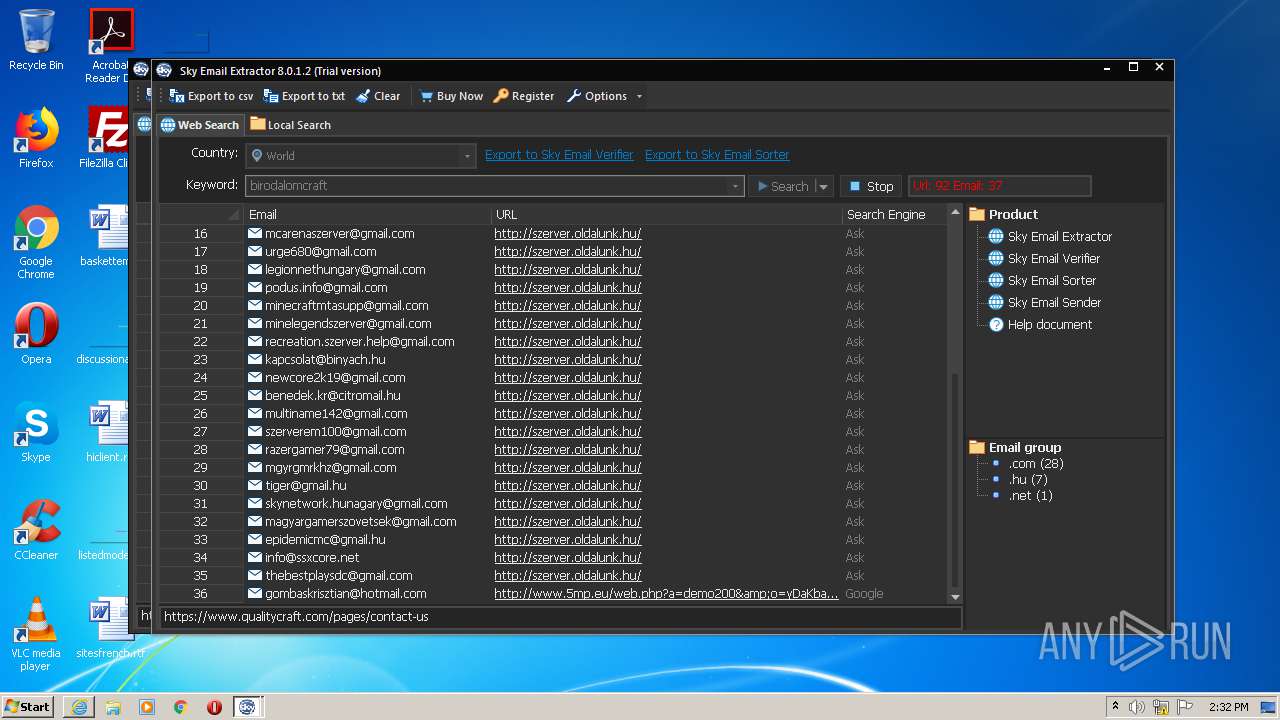Select email benedek.kr@citromail.hu
This screenshot has height=720, width=1280.
click(332, 396)
